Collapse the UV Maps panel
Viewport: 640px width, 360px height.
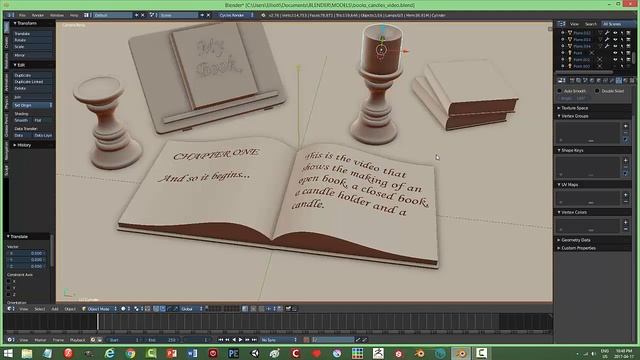click(559, 184)
